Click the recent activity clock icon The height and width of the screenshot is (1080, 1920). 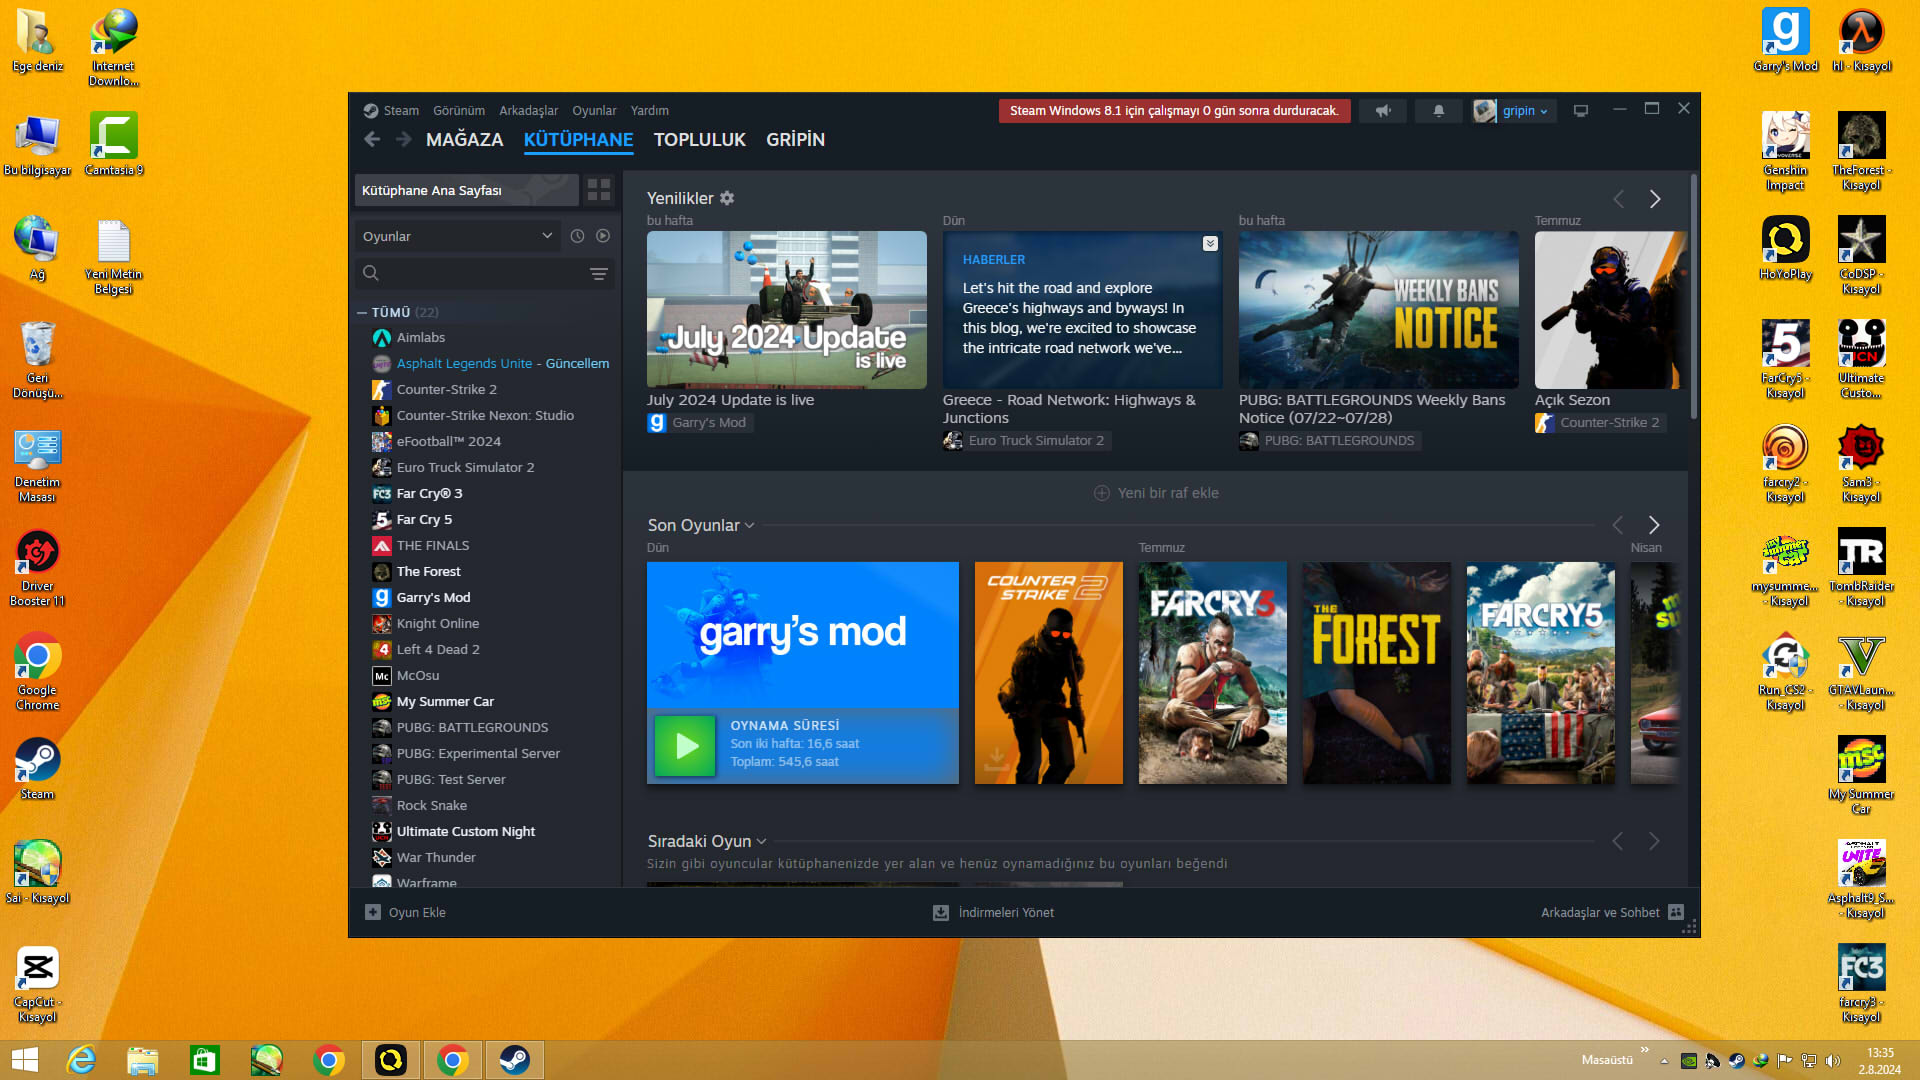[x=577, y=236]
